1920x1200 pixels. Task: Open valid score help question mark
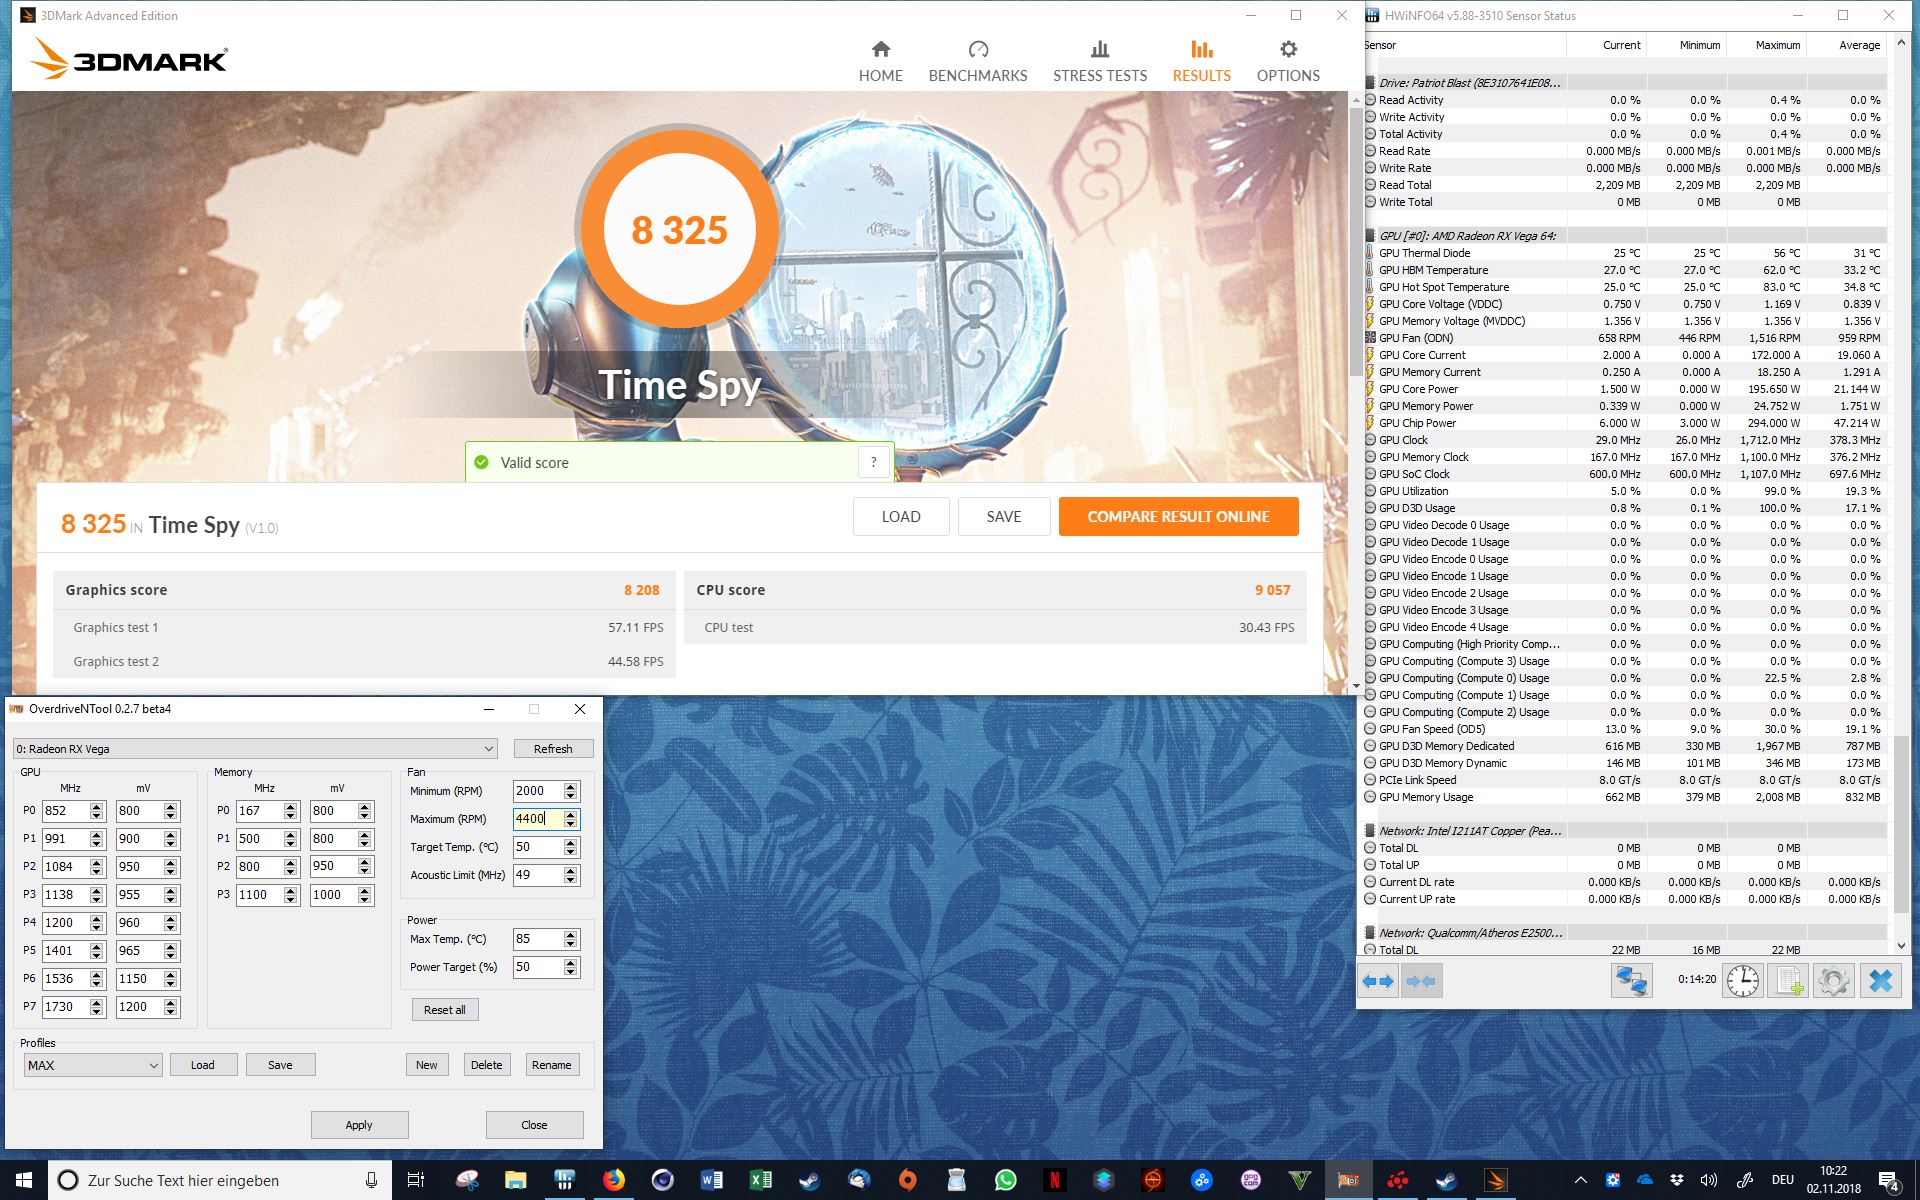[873, 462]
